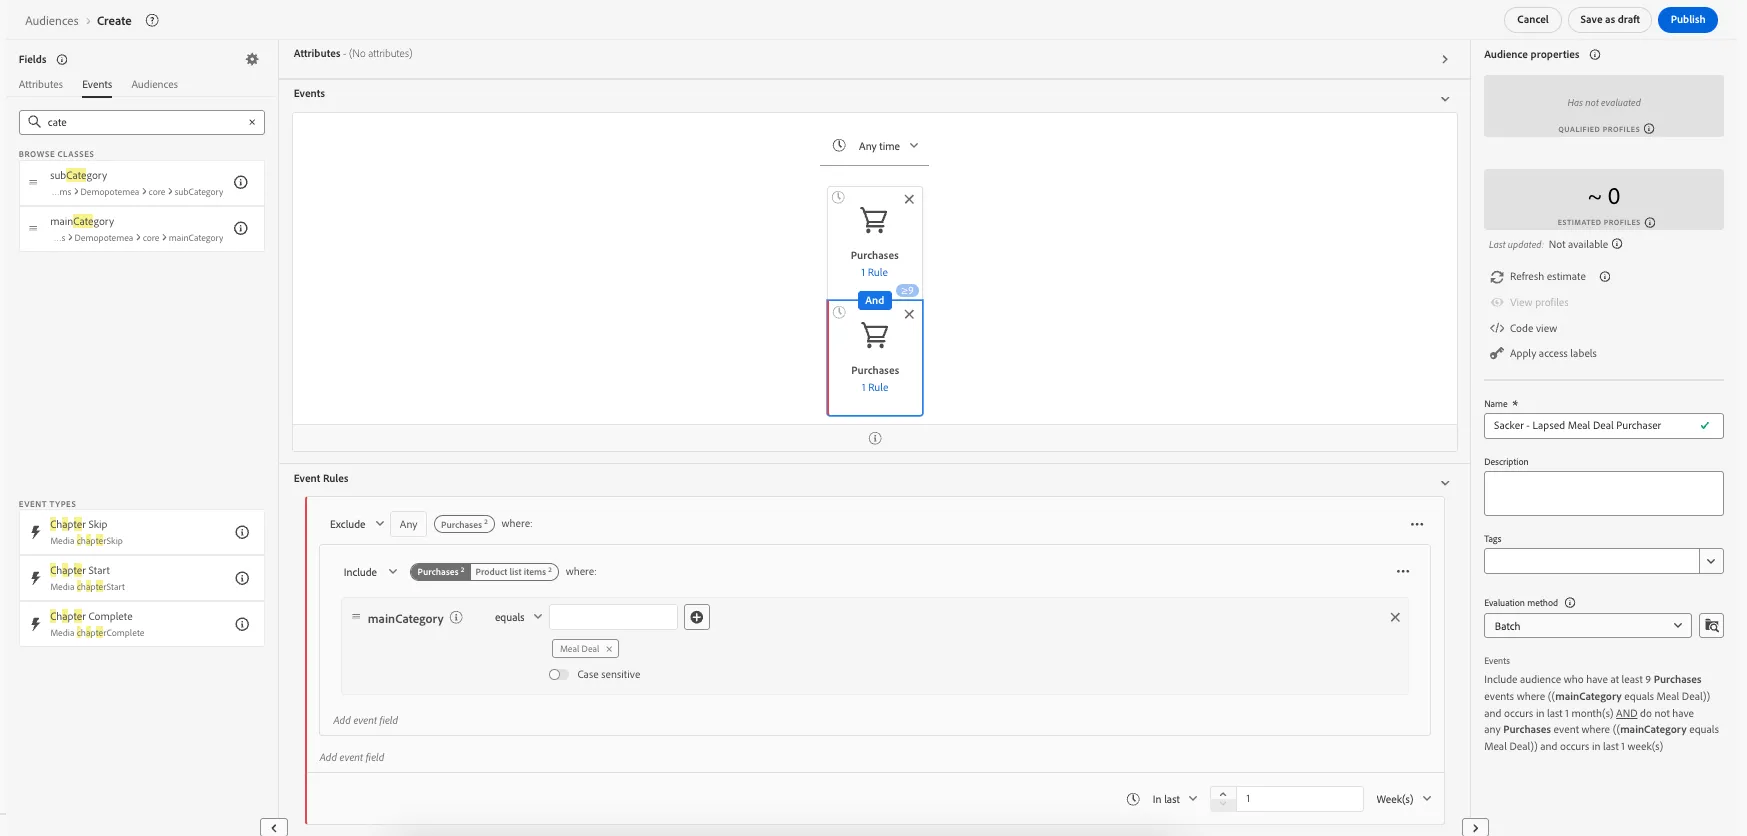Open the Batch evaluation method dropdown
This screenshot has height=836, width=1747.
click(x=1588, y=626)
